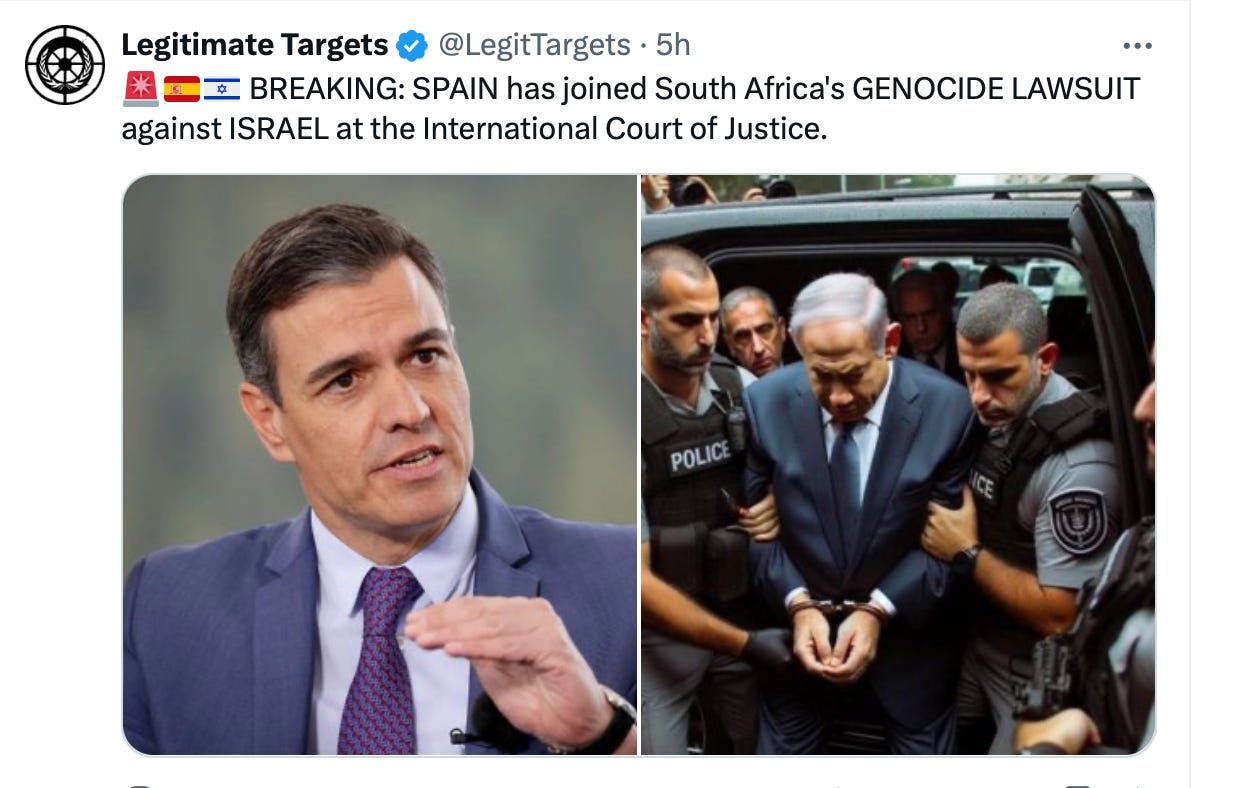Open the Legitimate Targets profile avatar
This screenshot has width=1234, height=788.
(x=65, y=65)
